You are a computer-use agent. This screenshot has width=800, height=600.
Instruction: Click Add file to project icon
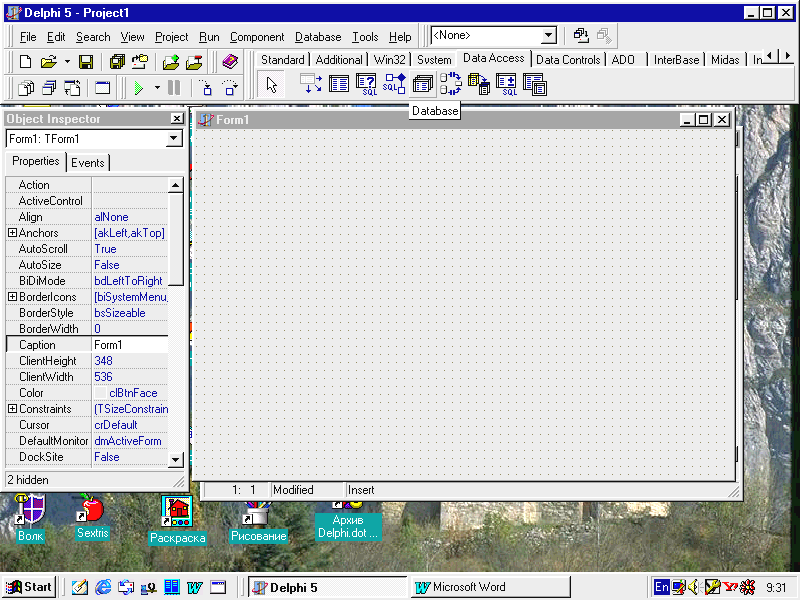171,62
